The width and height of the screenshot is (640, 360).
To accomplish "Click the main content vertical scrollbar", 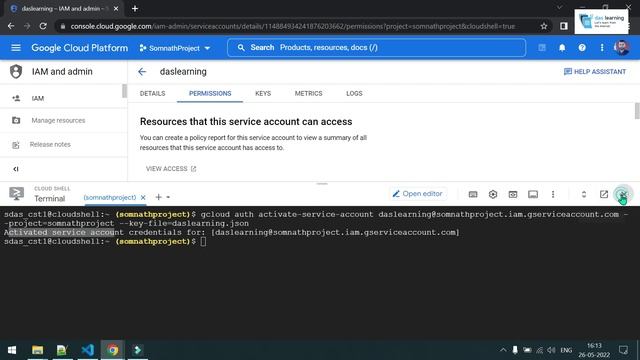I will 637,111.
